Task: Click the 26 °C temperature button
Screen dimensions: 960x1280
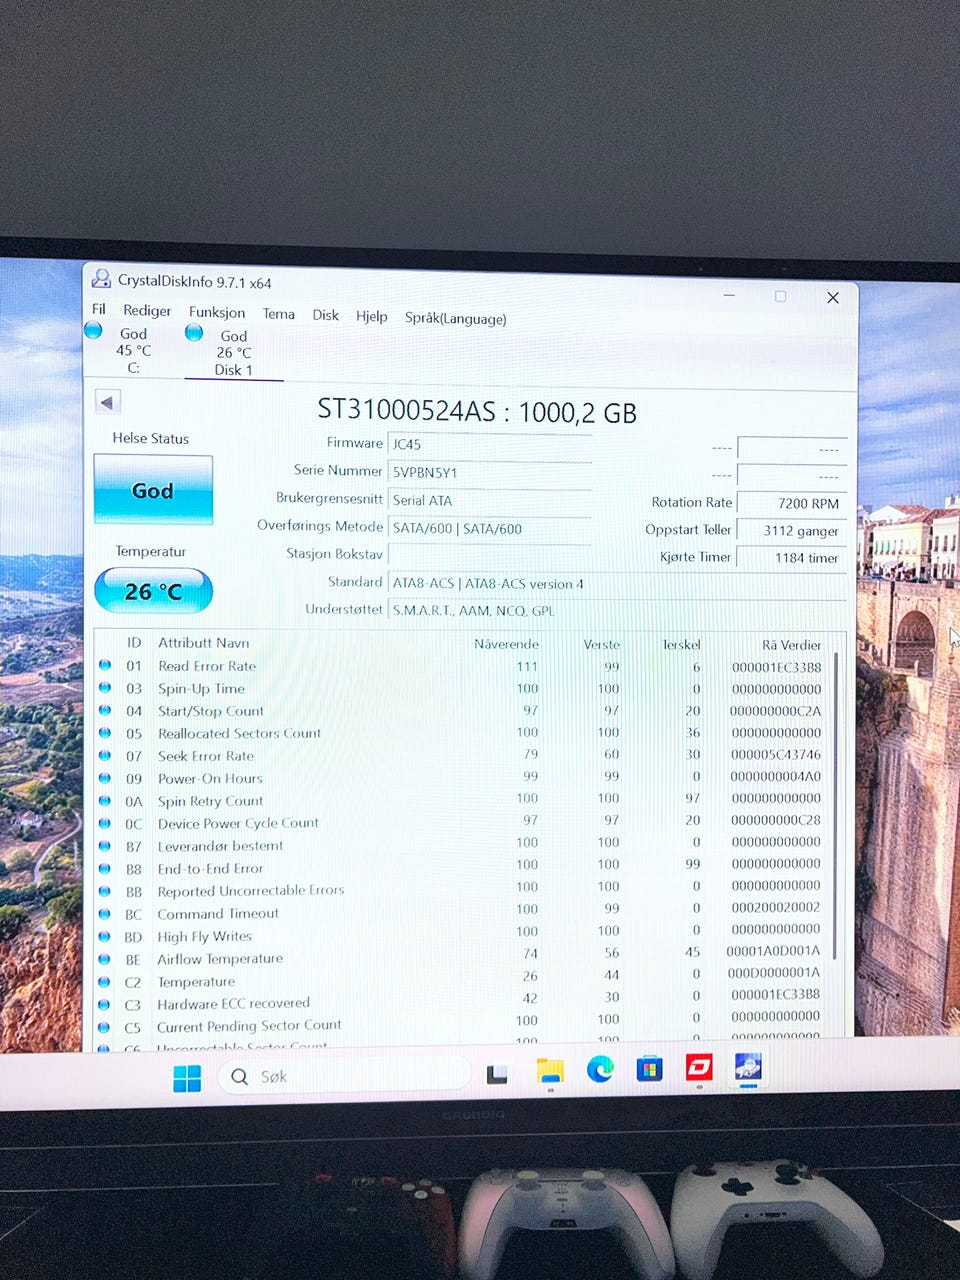Action: point(153,591)
